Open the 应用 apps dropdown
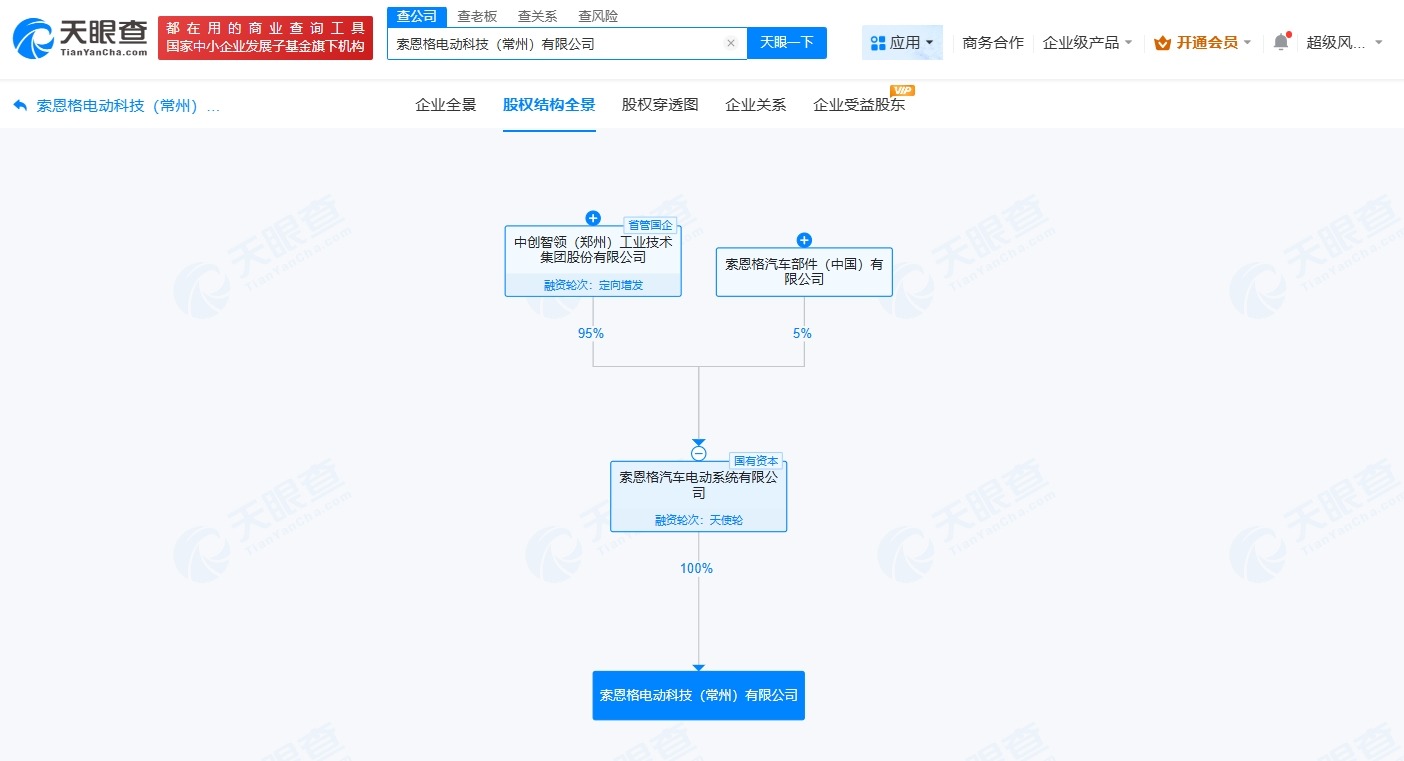This screenshot has height=761, width=1404. [900, 42]
